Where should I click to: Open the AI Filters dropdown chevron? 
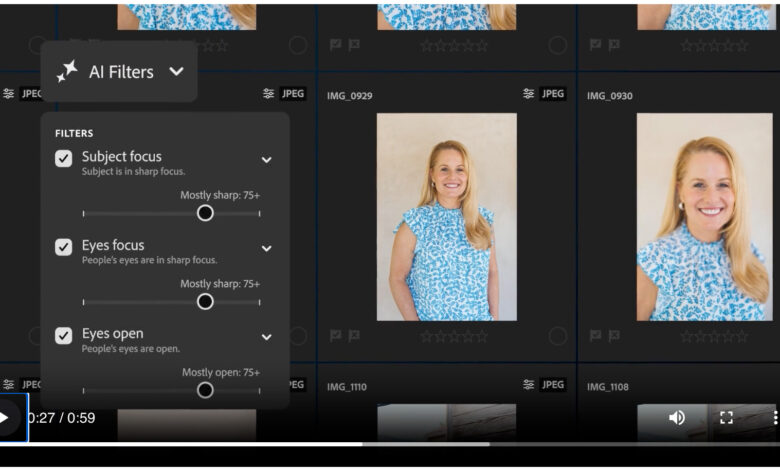[176, 72]
